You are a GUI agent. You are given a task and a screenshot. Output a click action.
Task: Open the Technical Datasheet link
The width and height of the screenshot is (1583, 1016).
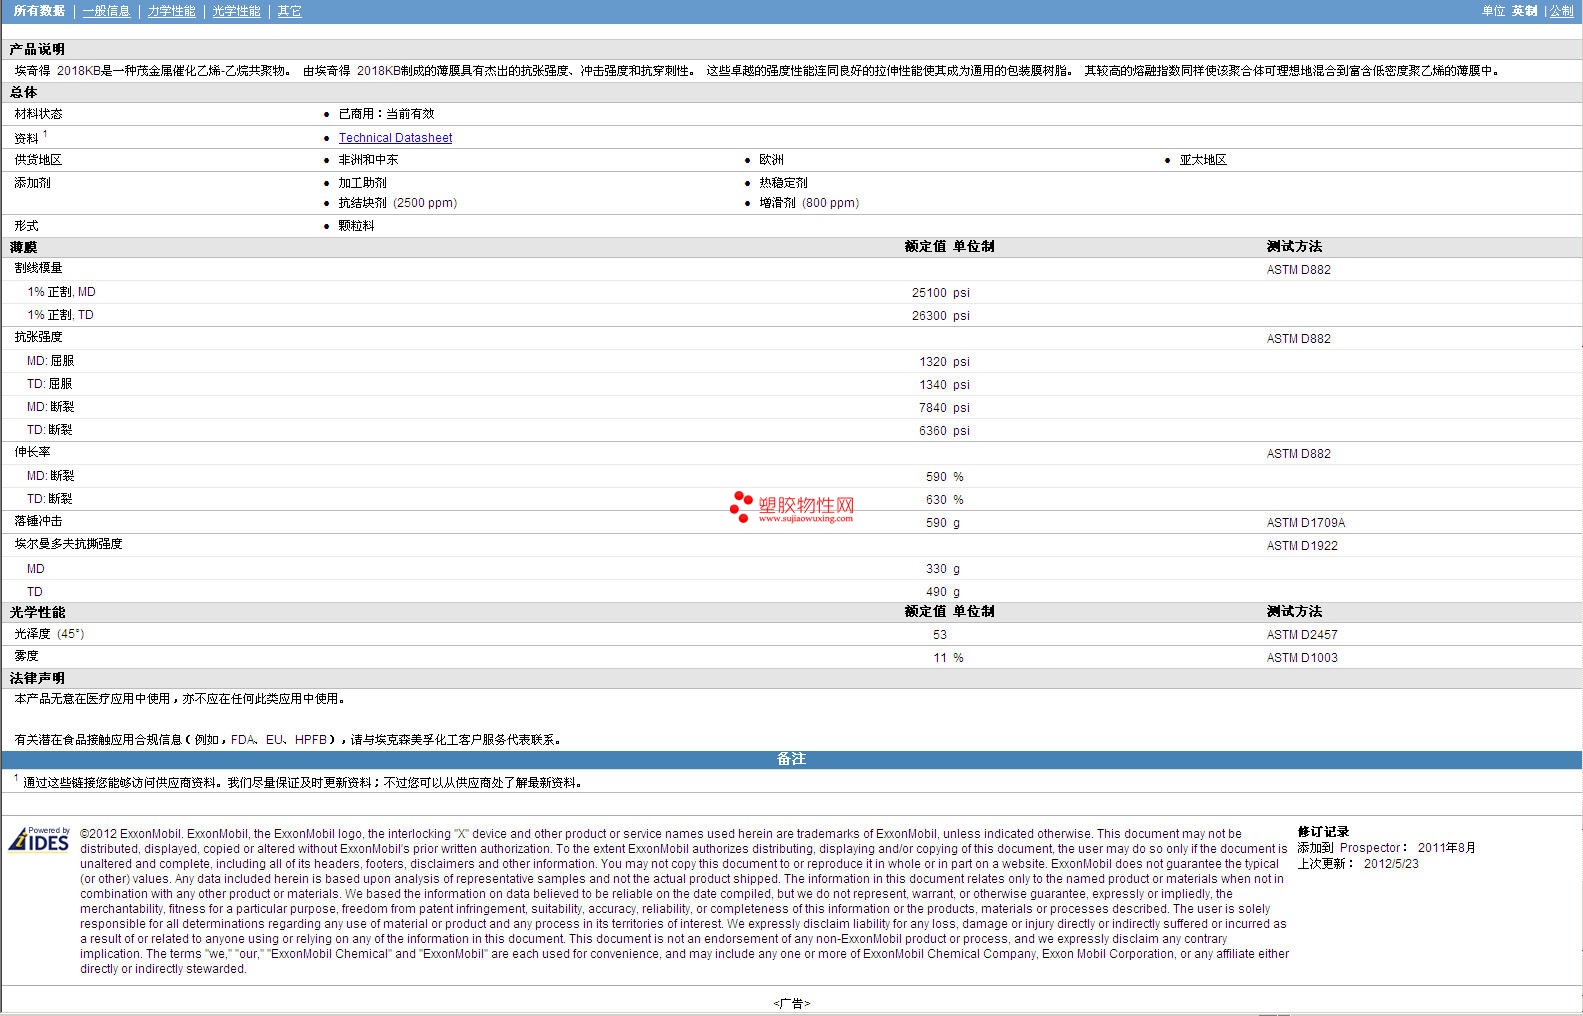pos(395,138)
